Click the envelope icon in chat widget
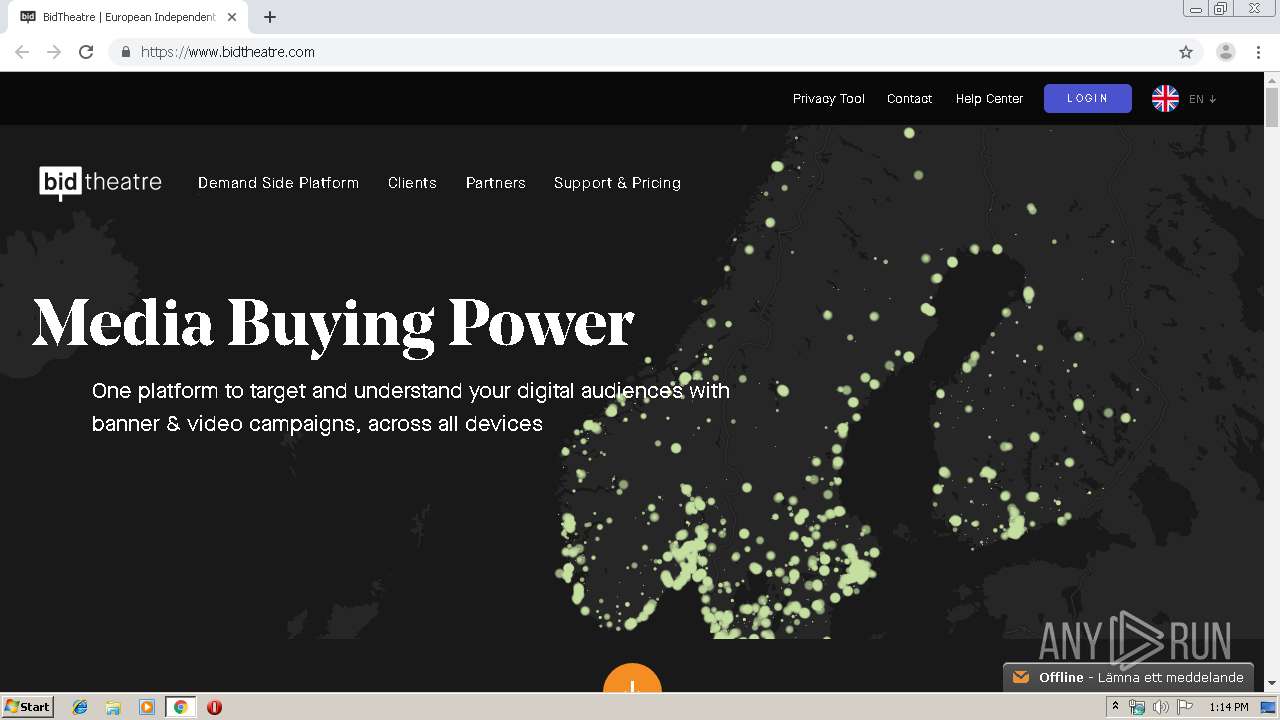The height and width of the screenshot is (720, 1280). pos(1021,677)
